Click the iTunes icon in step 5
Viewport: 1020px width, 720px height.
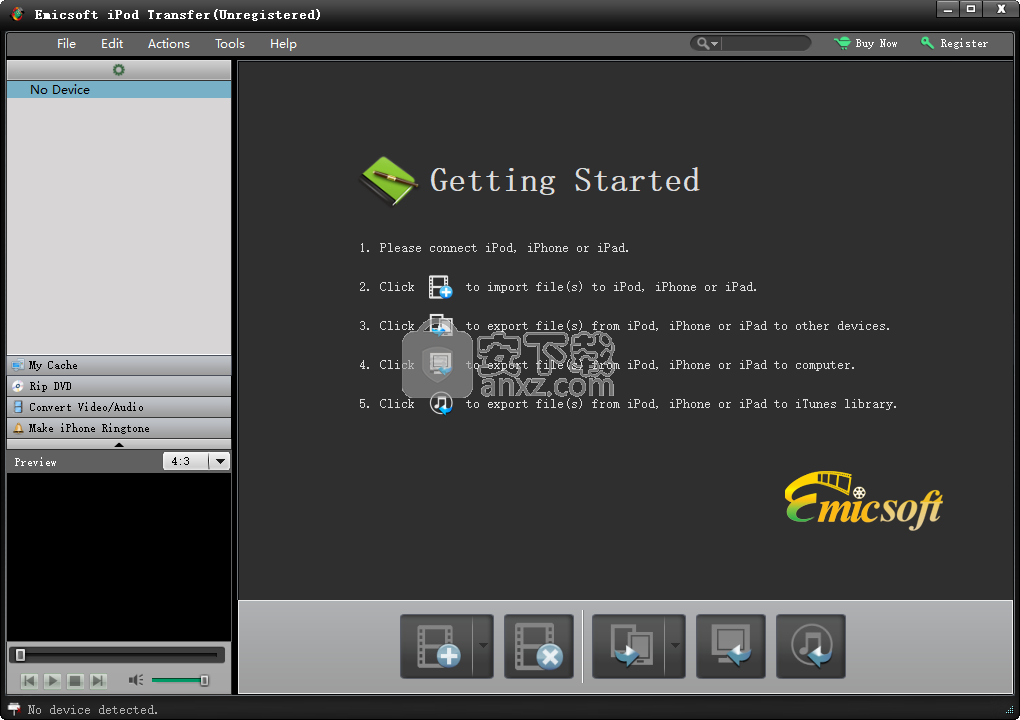441,404
